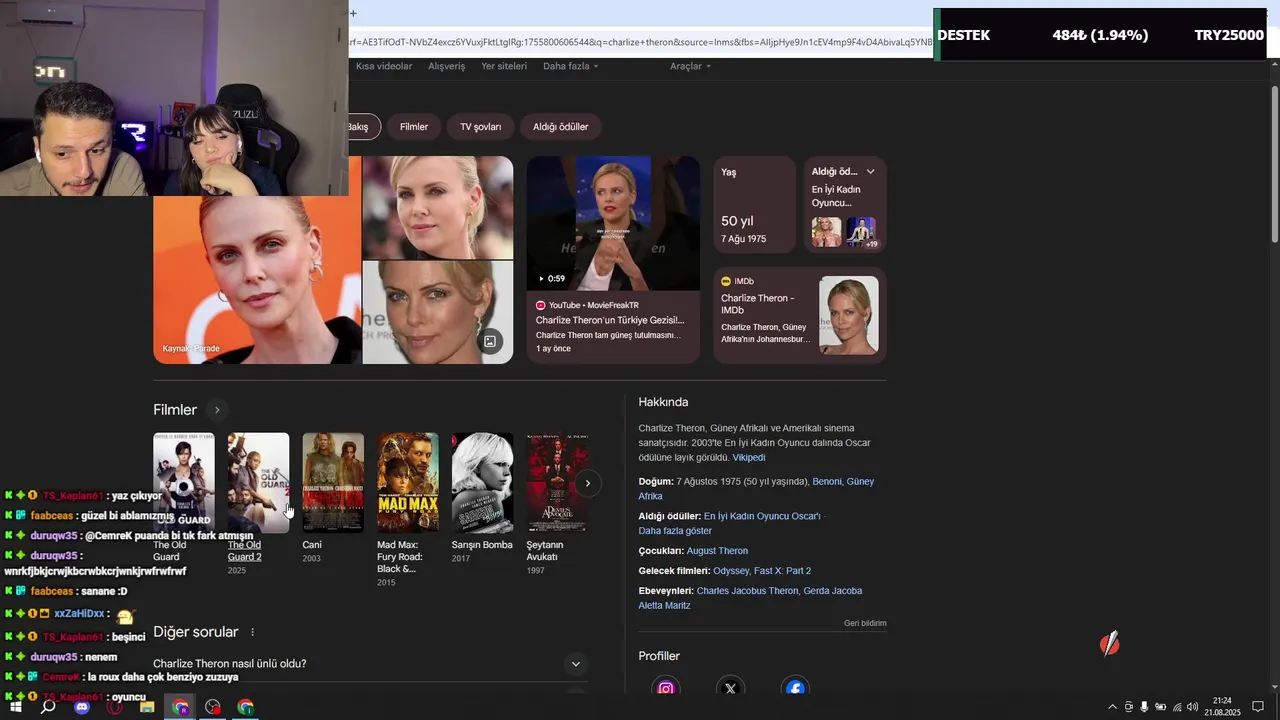This screenshot has height=720, width=1280.
Task: Open the Vikipedi link
Action: click(749, 457)
